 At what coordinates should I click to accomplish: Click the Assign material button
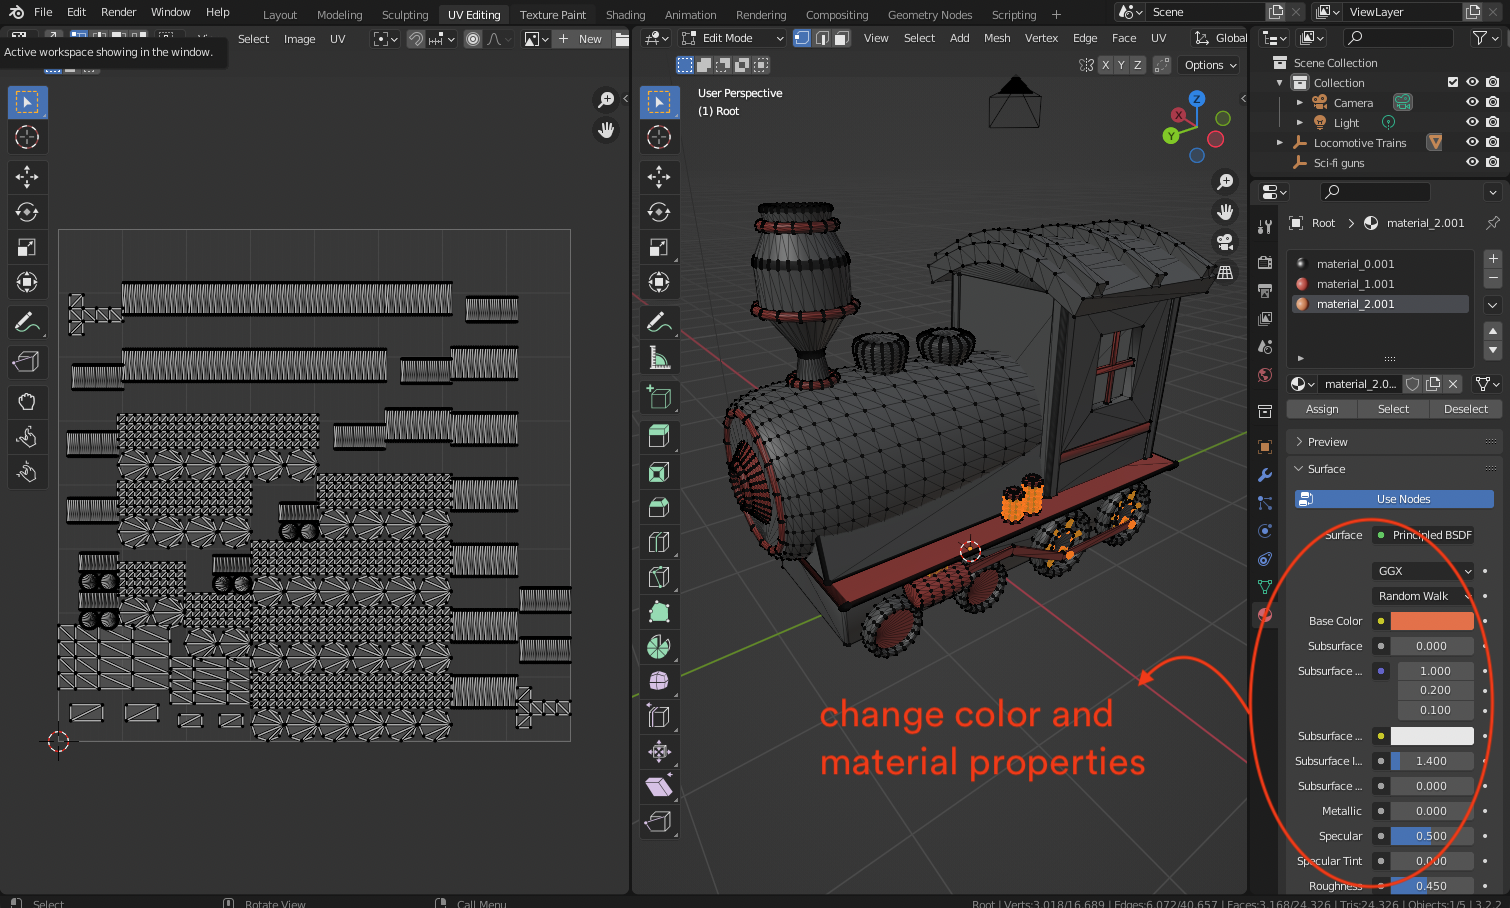pos(1321,409)
